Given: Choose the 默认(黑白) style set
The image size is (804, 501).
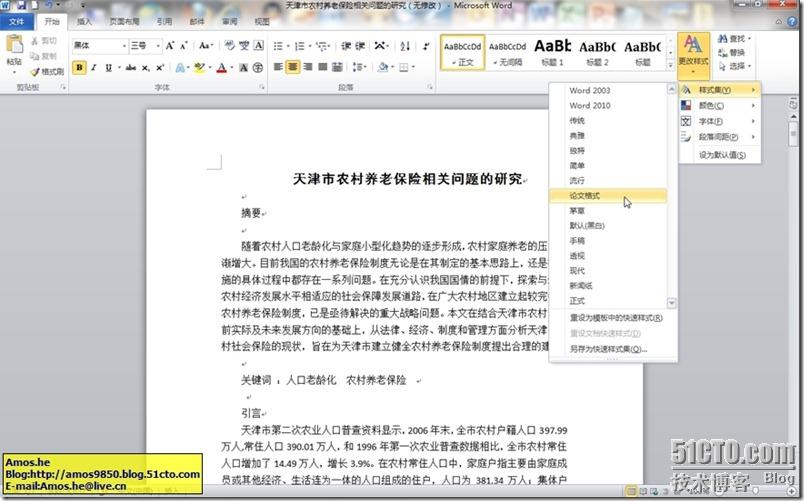Looking at the screenshot, I should click(608, 226).
